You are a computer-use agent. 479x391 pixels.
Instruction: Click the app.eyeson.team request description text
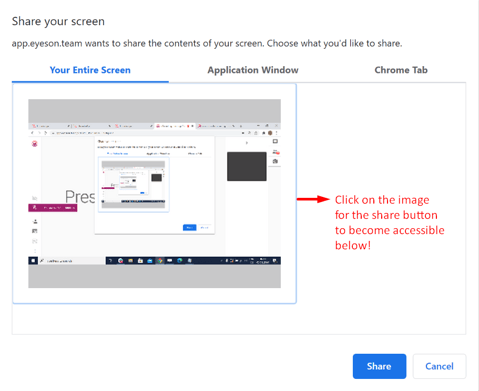[x=207, y=43]
